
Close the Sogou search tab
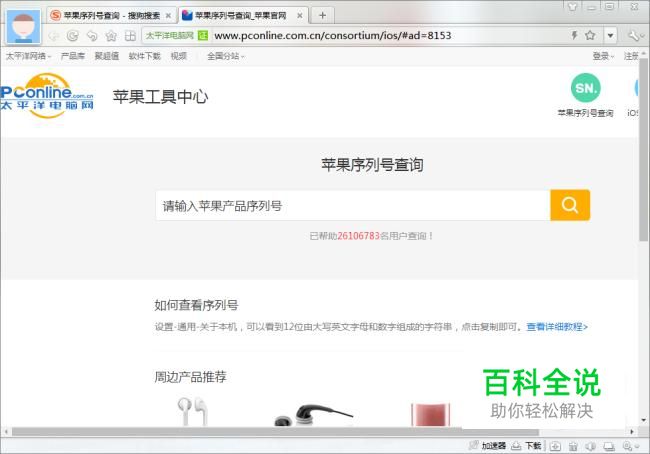click(168, 16)
